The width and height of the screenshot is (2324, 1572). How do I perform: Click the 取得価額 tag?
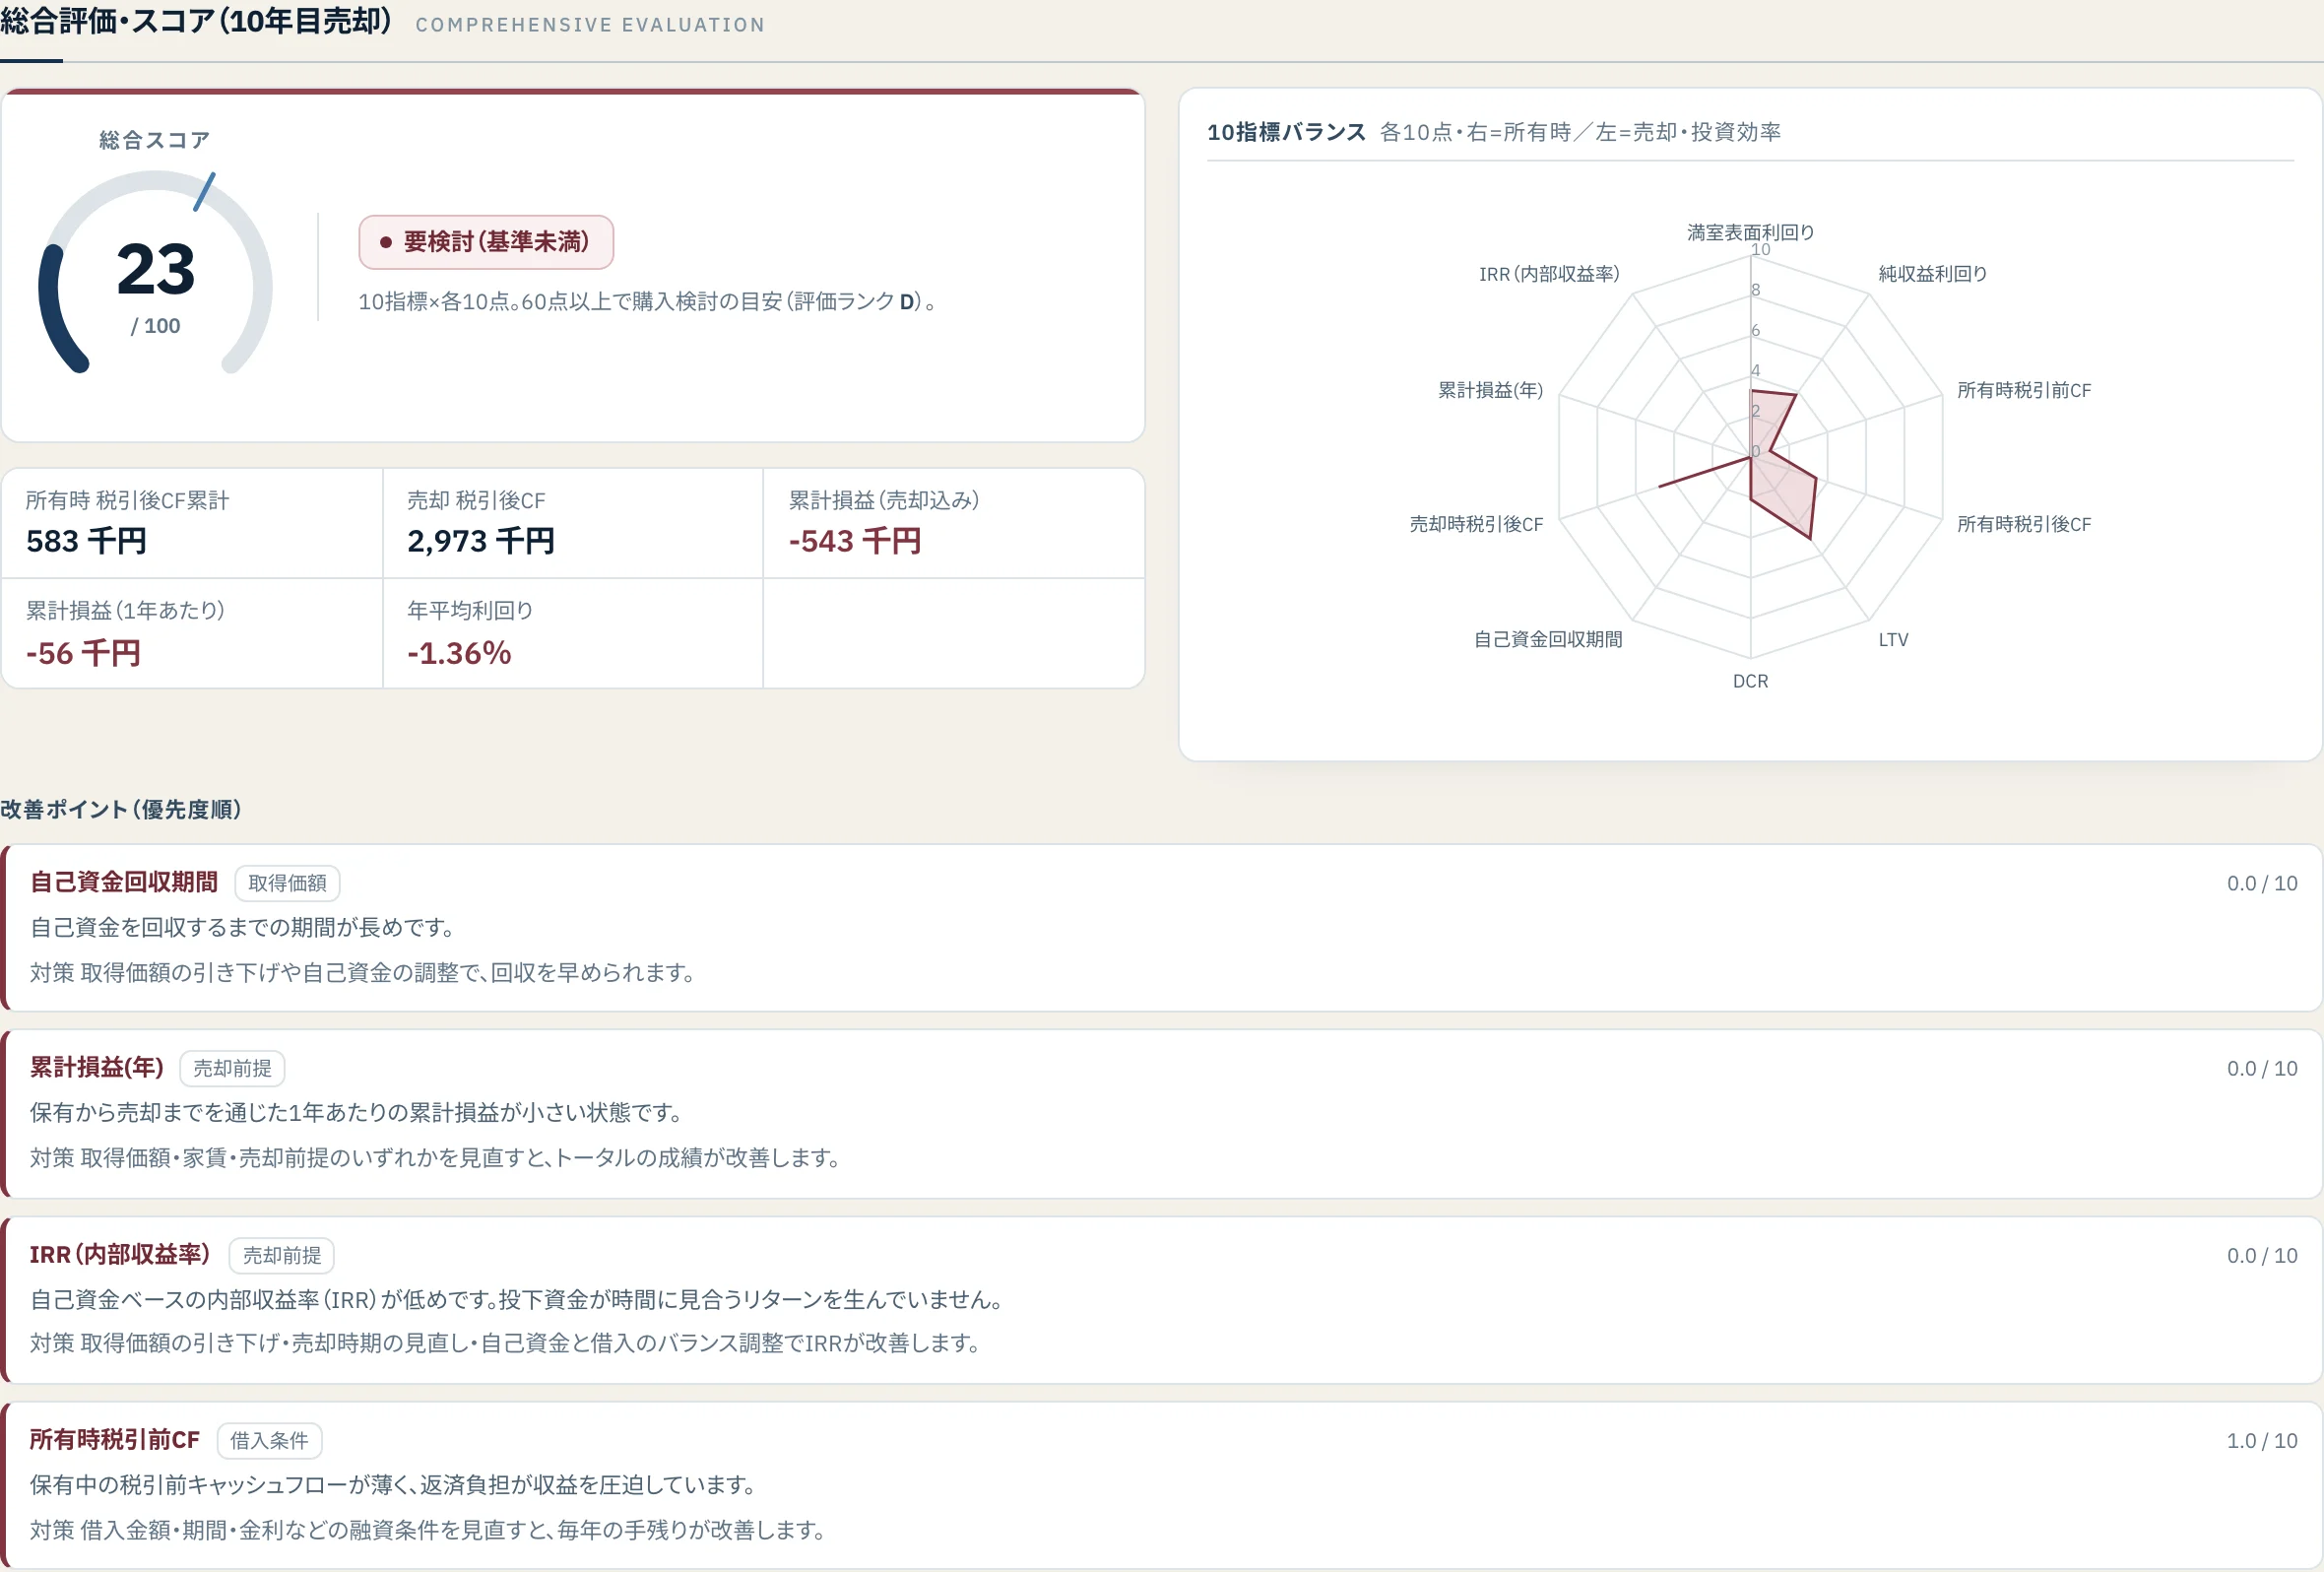click(287, 883)
